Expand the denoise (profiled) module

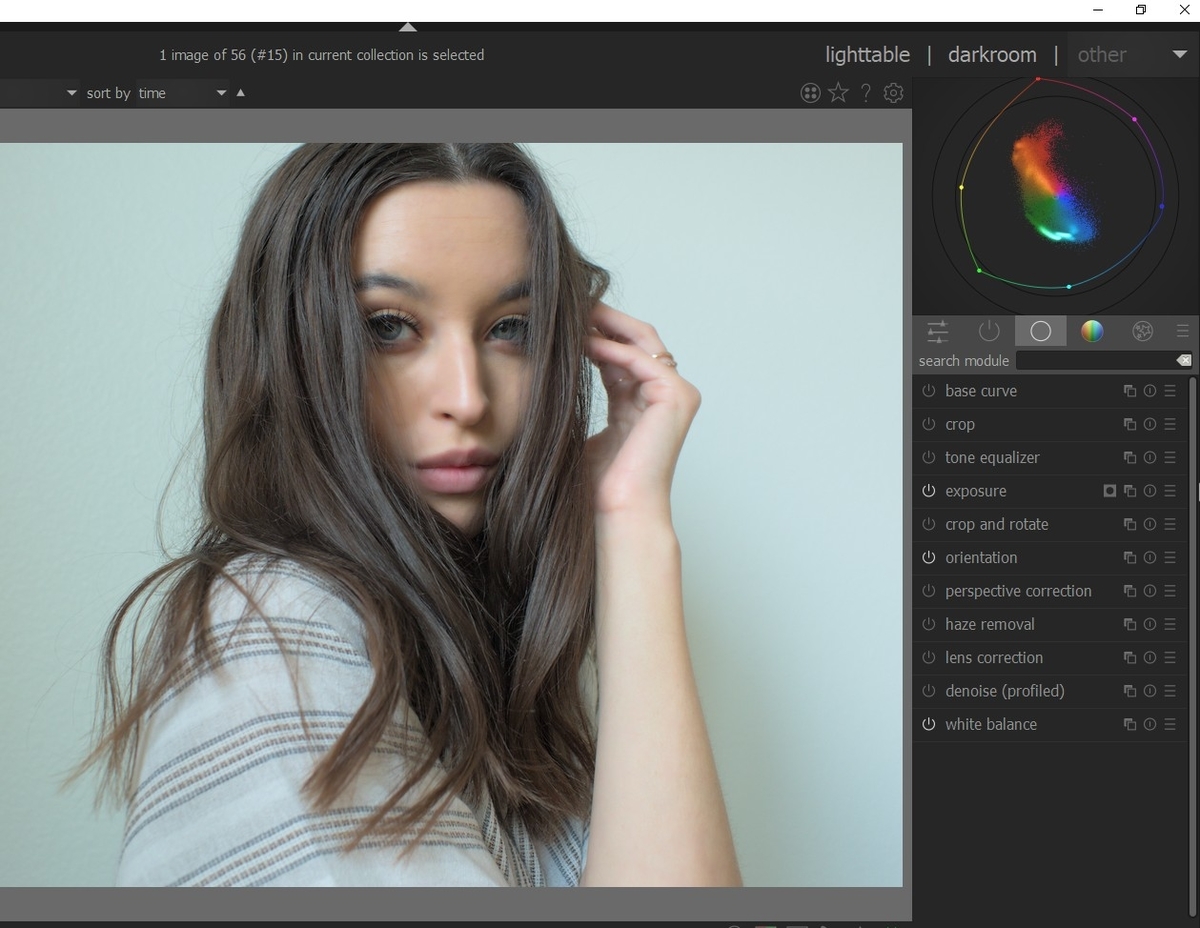[x=1005, y=691]
